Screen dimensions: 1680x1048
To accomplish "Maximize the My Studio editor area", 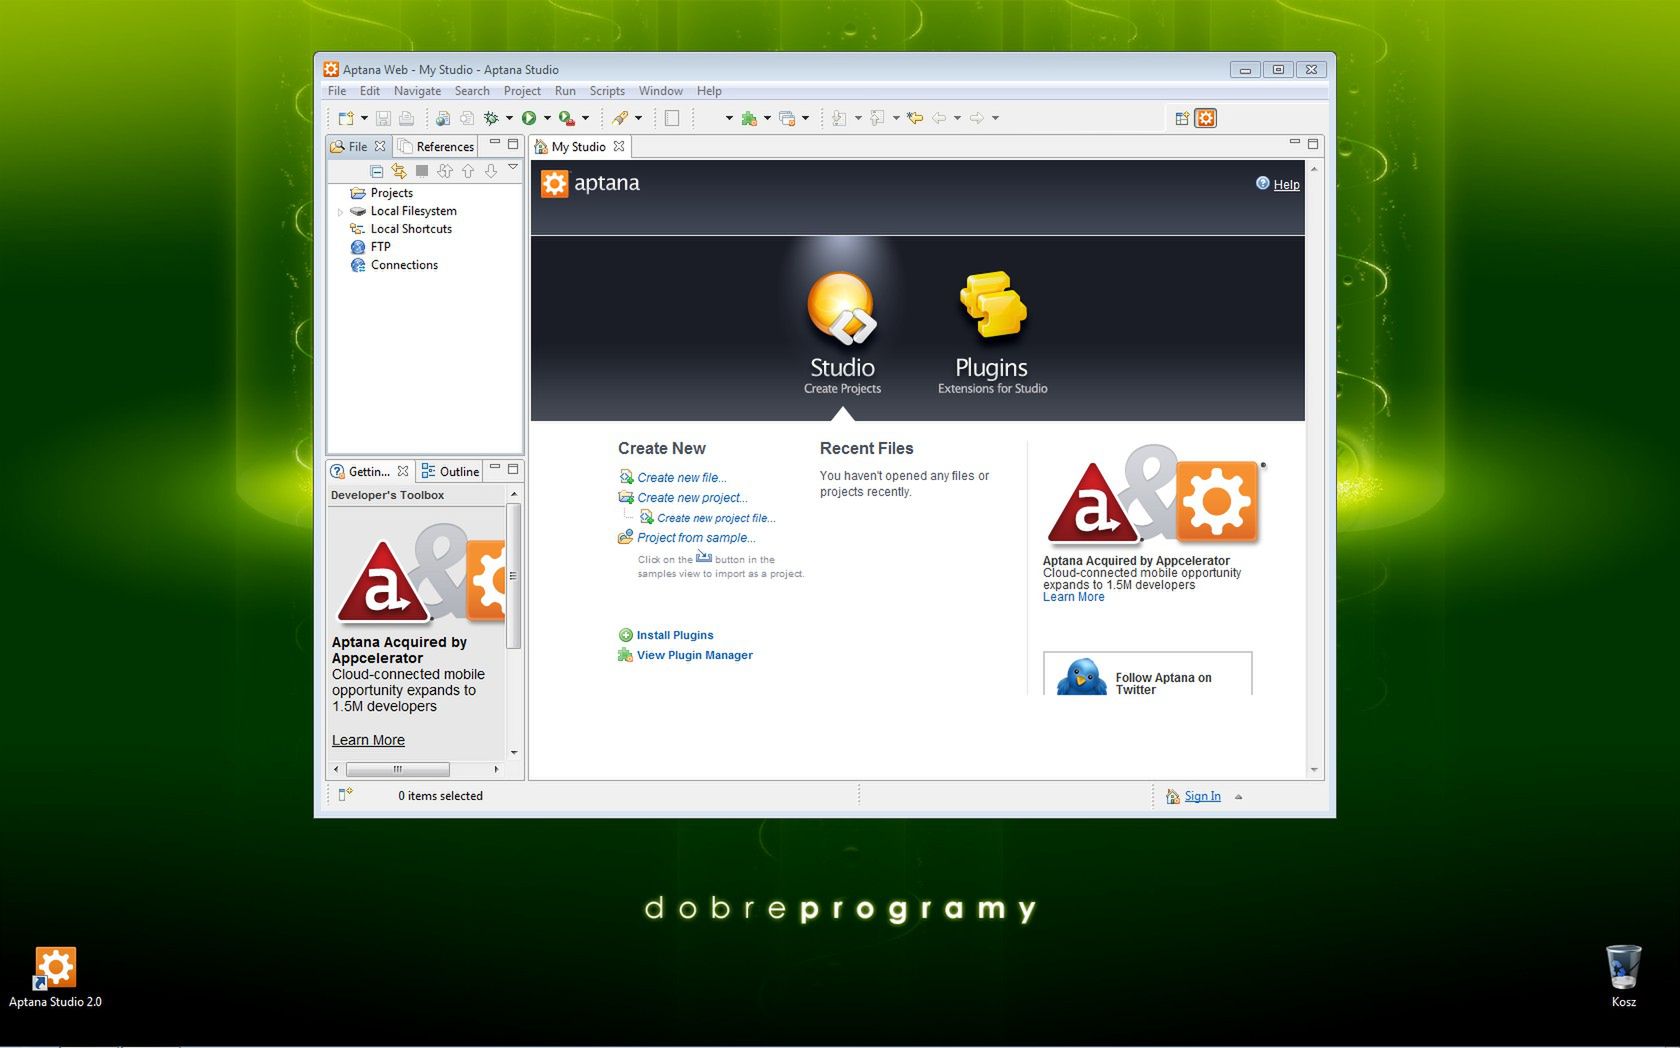I will click(1313, 144).
